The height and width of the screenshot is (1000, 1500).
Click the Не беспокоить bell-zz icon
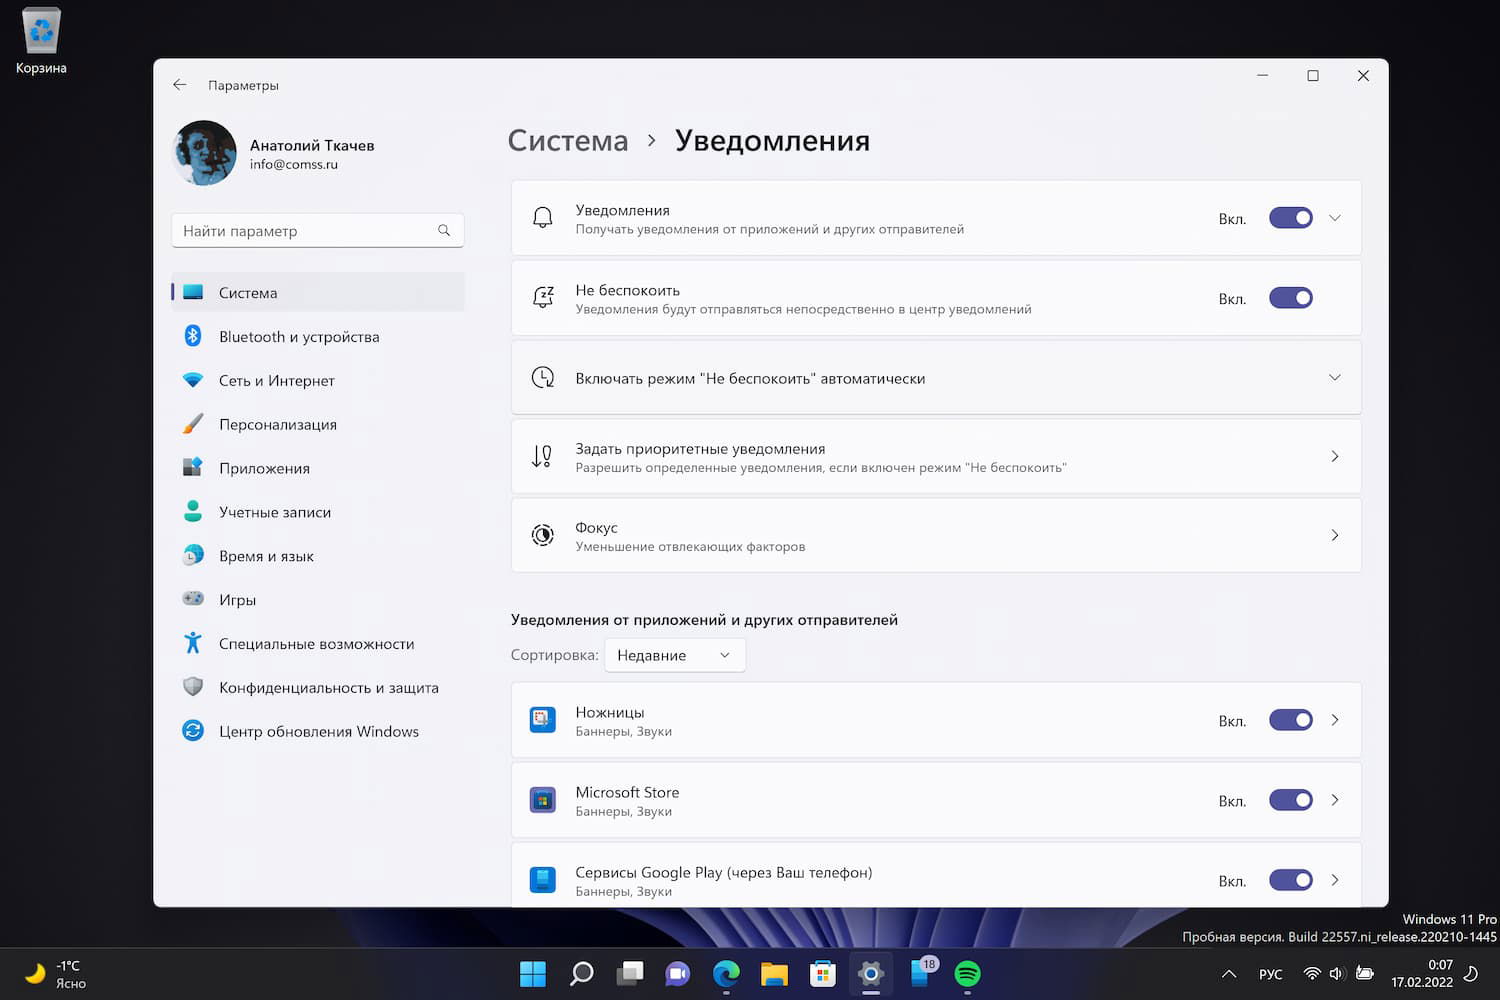coord(543,298)
